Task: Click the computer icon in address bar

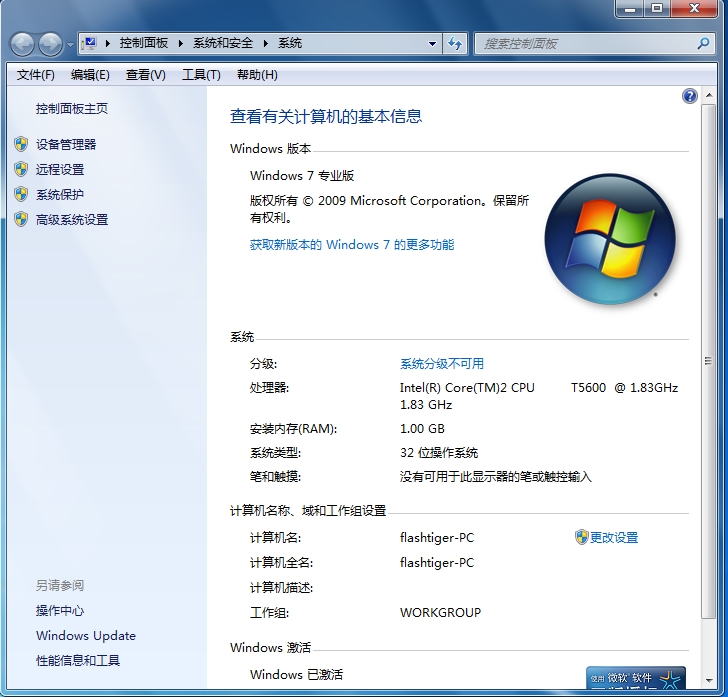Action: coord(89,44)
